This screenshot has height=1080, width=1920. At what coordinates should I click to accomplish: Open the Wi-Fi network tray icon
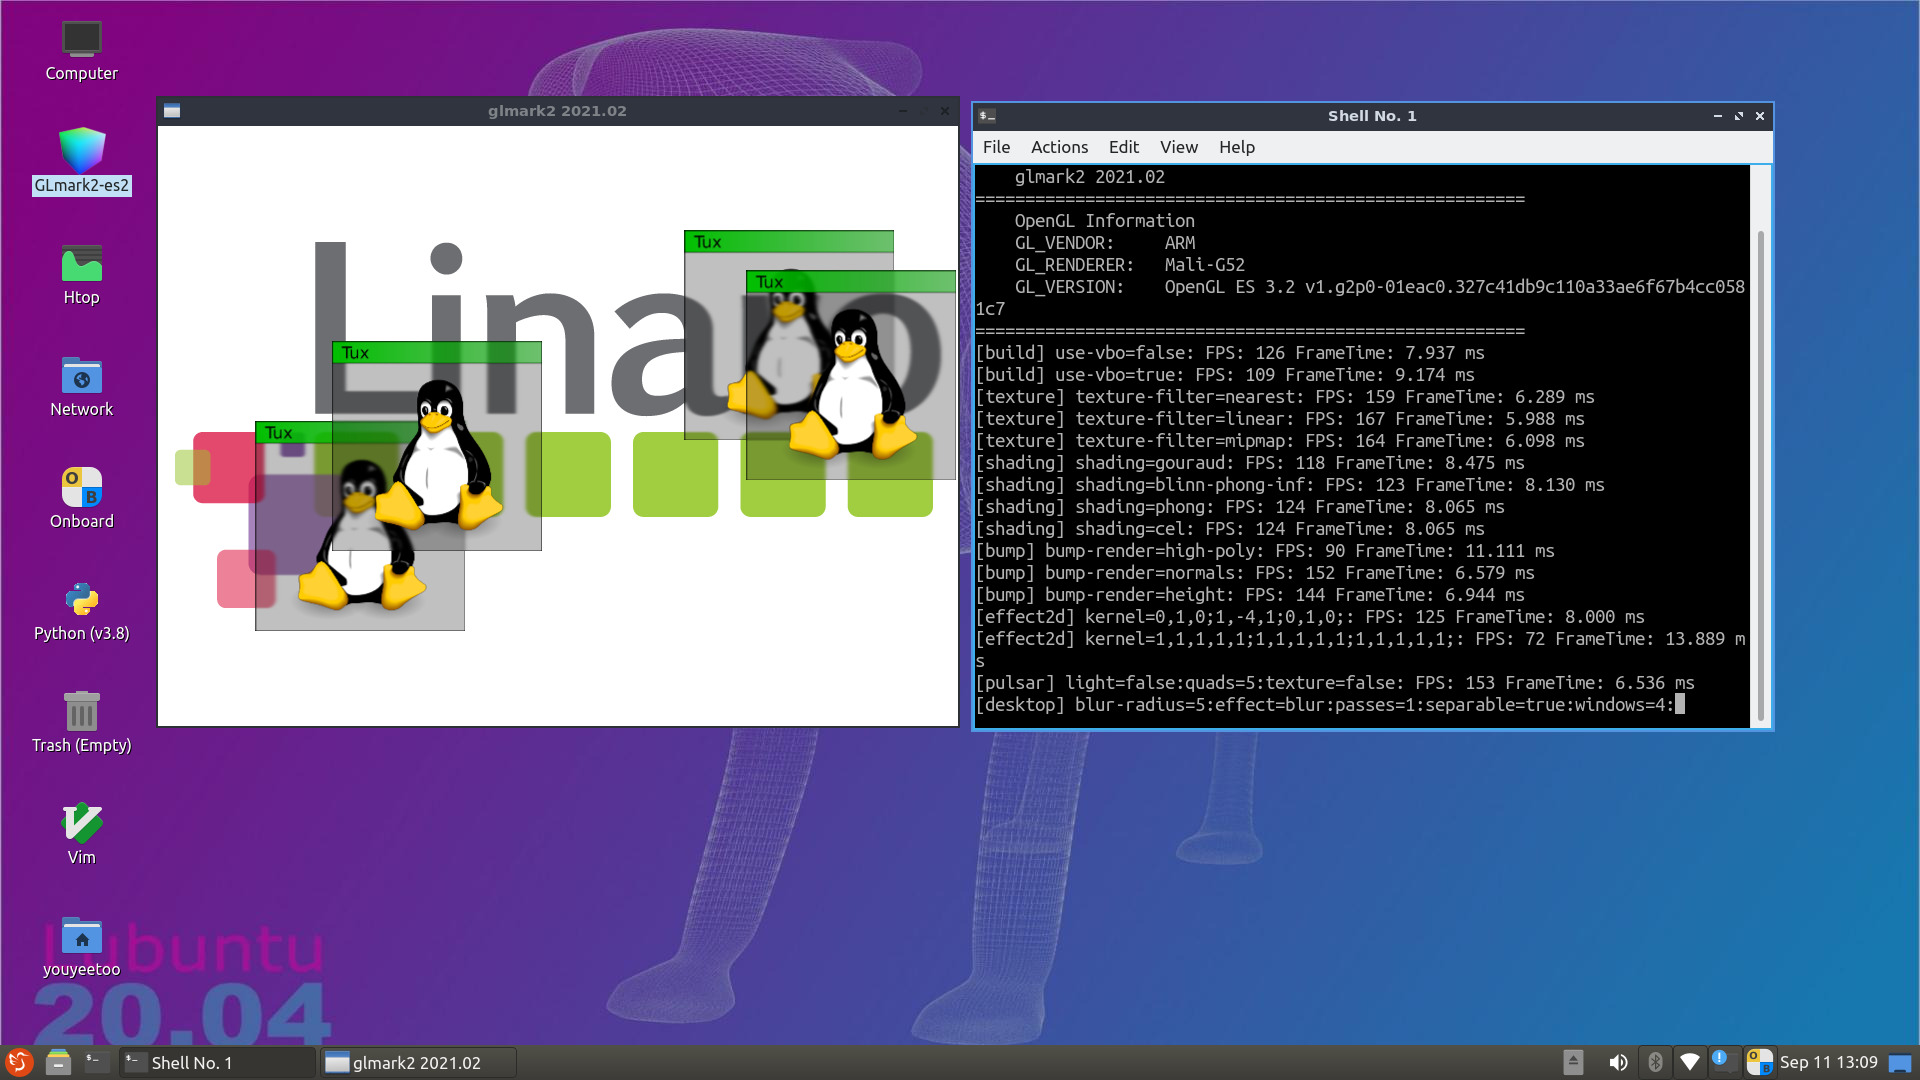[1690, 1062]
